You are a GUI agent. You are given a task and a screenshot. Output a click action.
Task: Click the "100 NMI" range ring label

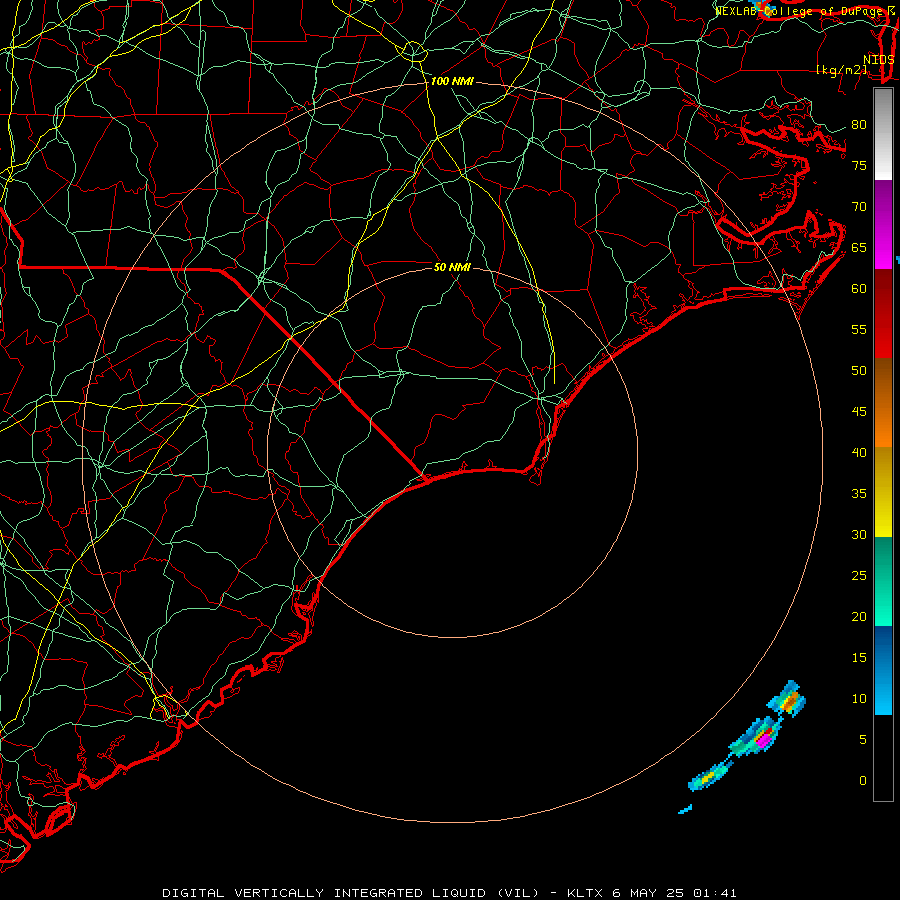click(x=452, y=82)
